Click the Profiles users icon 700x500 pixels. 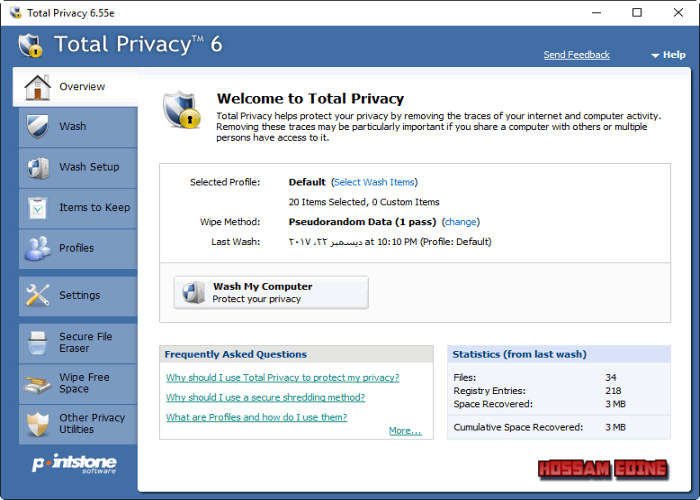[38, 248]
